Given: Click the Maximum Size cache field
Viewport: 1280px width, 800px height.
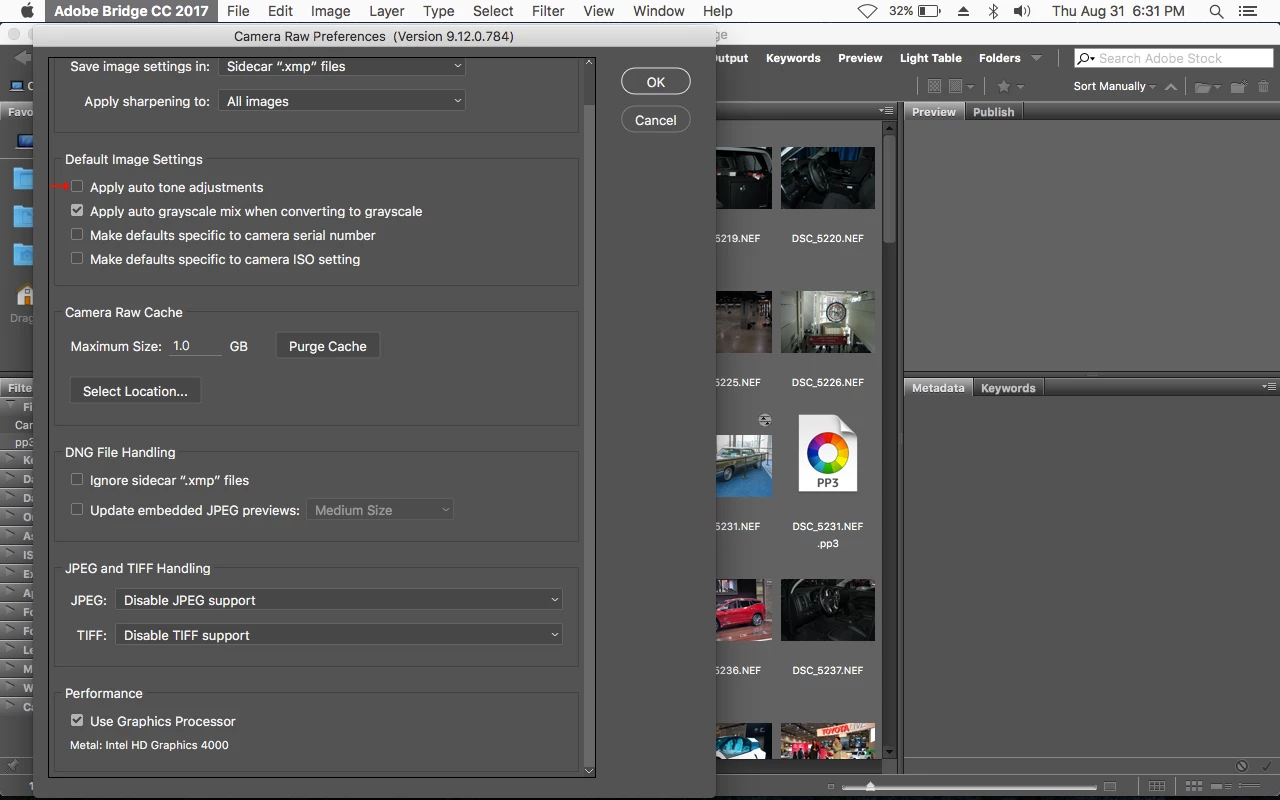Looking at the screenshot, I should click(x=195, y=346).
